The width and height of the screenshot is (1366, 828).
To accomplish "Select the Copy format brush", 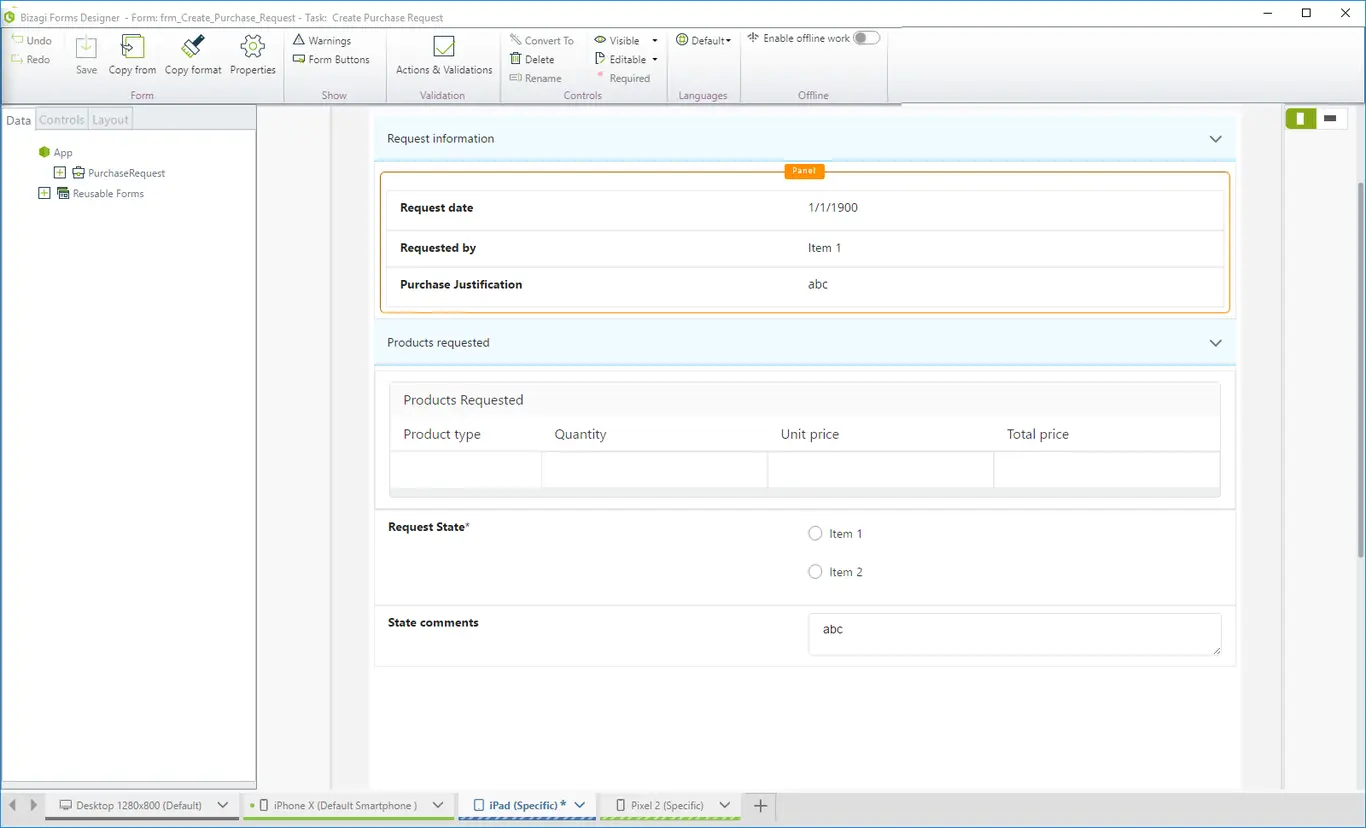I will [193, 55].
